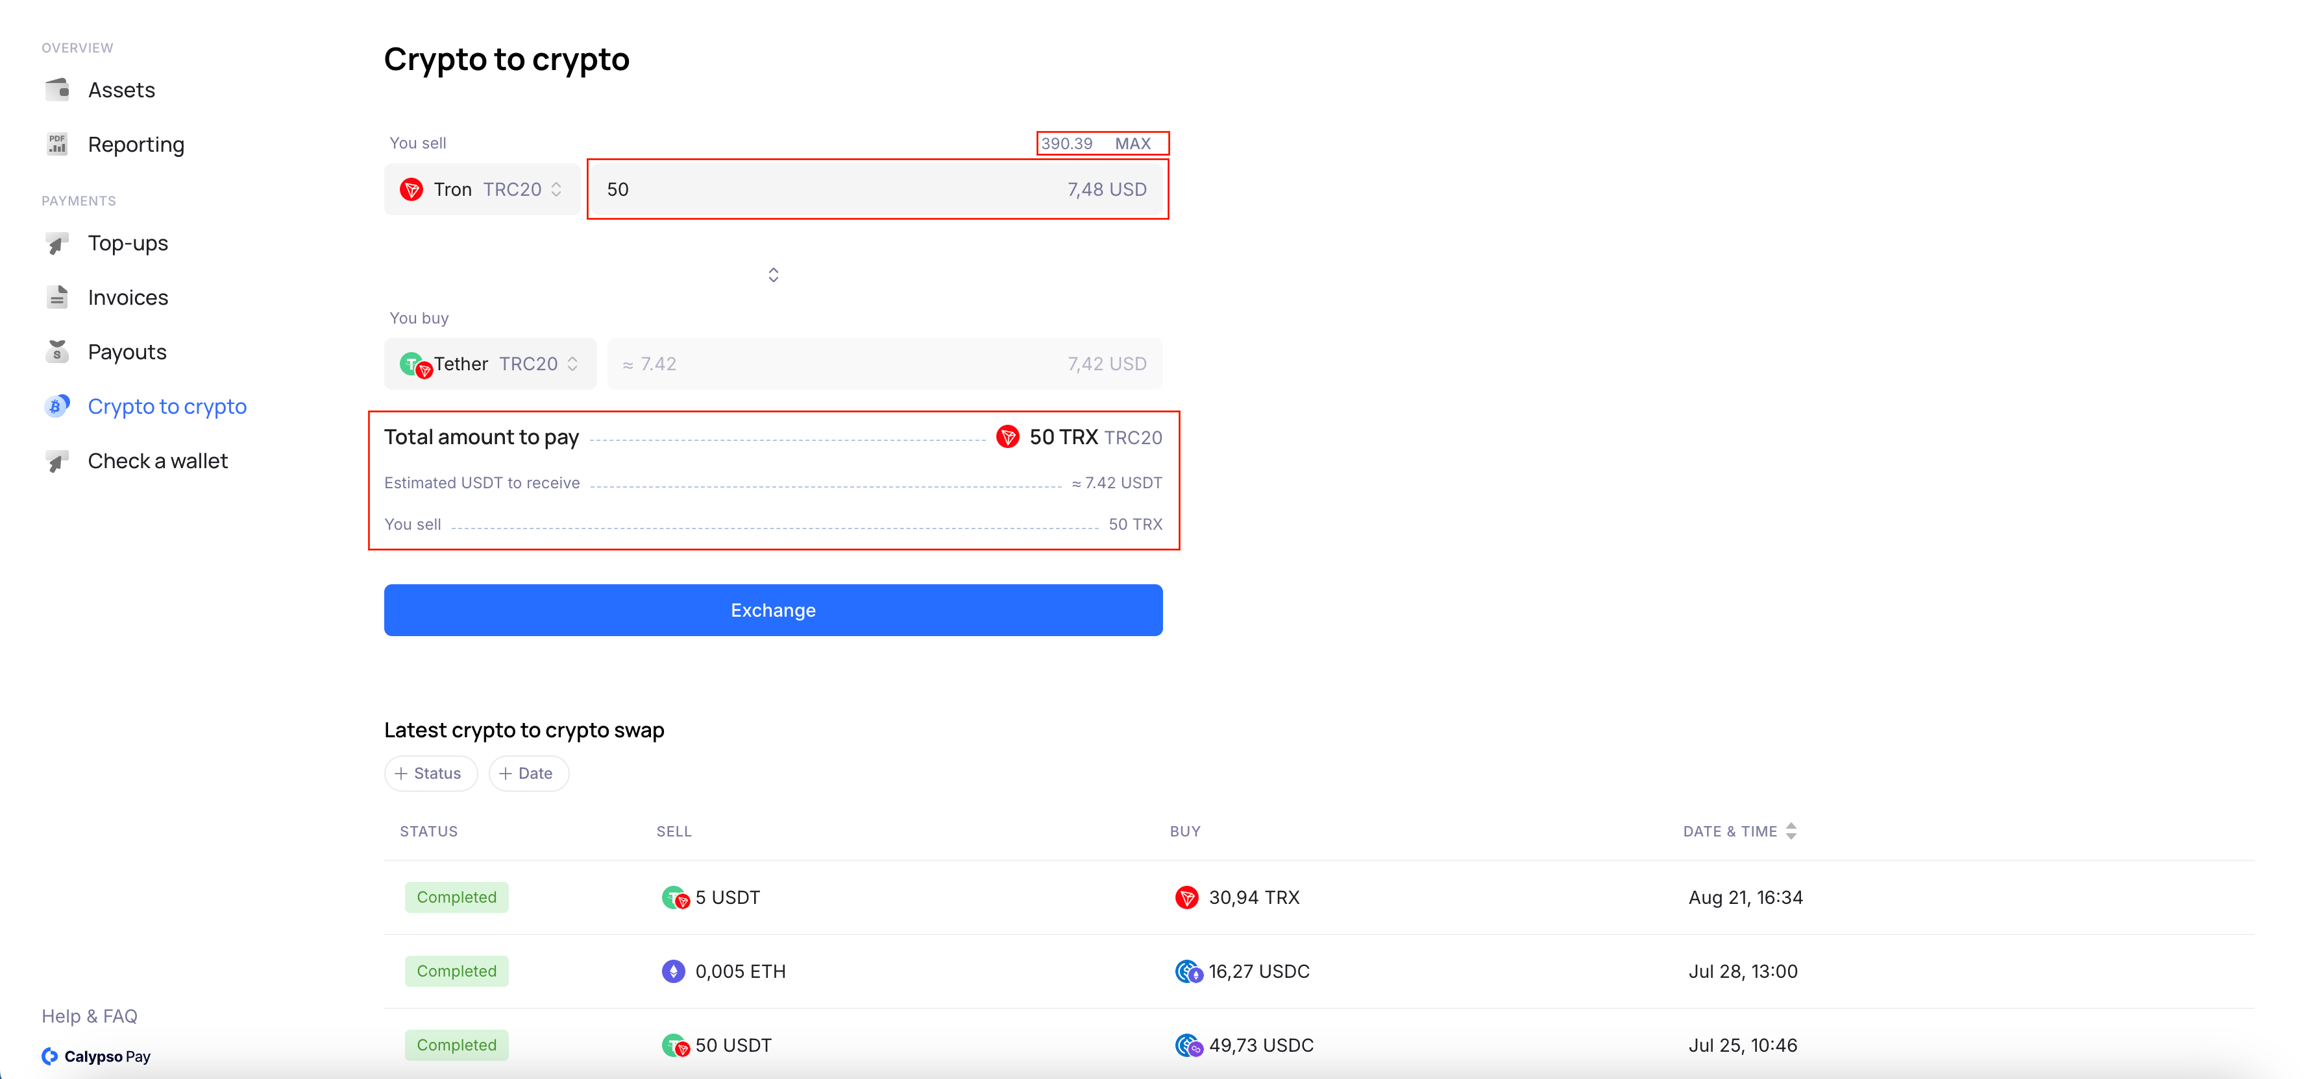Click the Invoices document icon
The image size is (2304, 1079).
point(58,297)
